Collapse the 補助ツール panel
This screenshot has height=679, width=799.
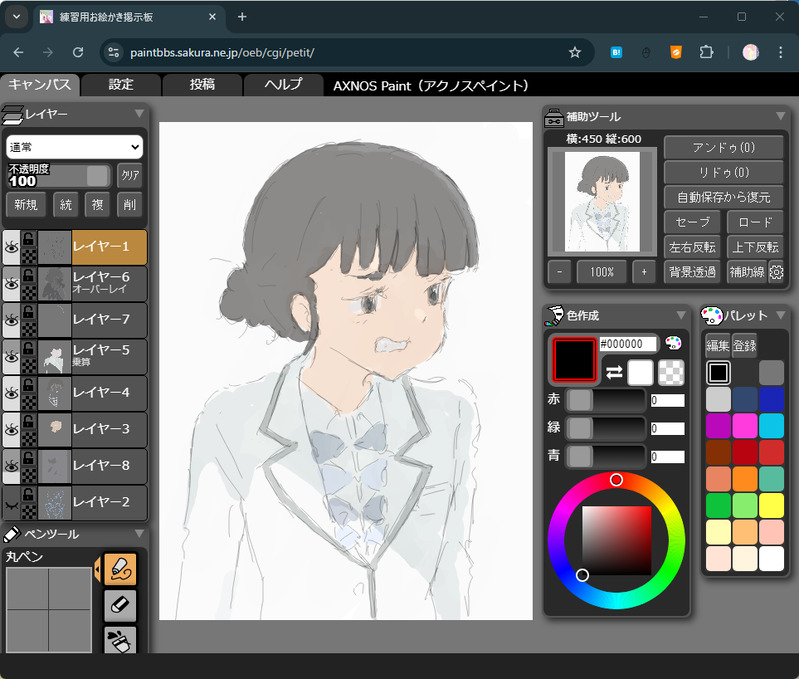(x=780, y=116)
